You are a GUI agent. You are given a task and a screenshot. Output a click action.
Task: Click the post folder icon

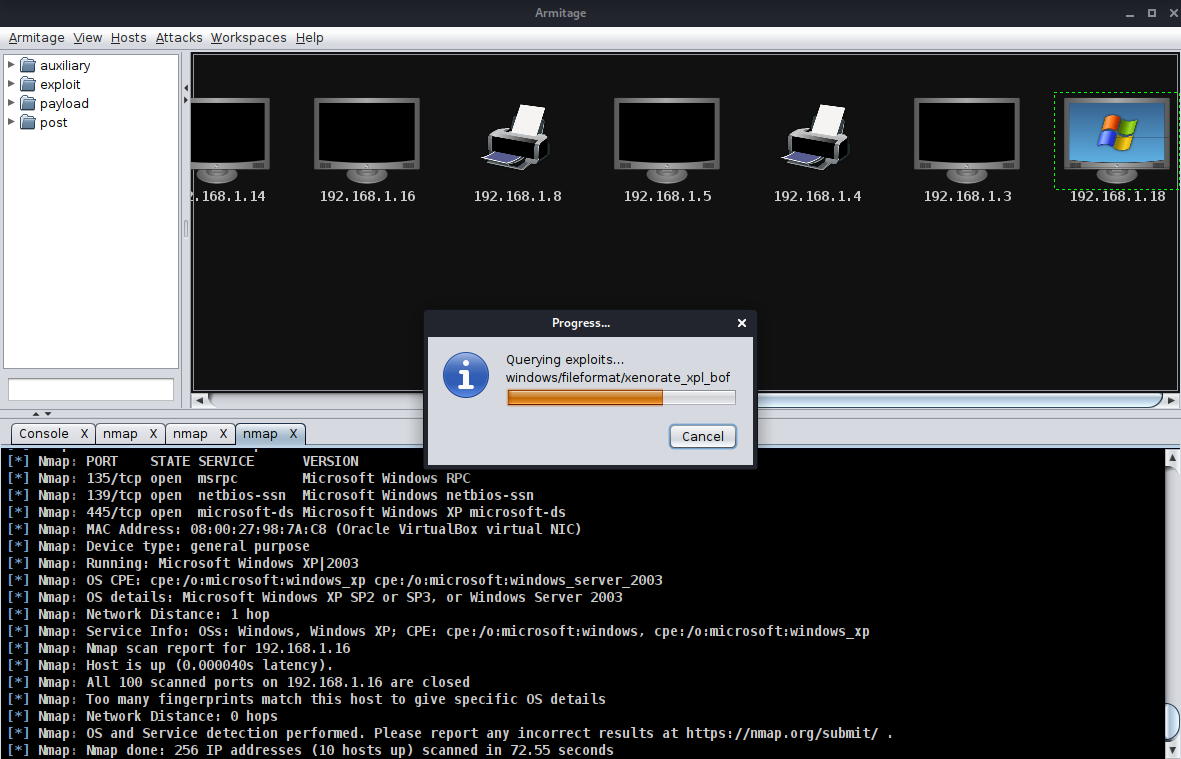click(28, 122)
